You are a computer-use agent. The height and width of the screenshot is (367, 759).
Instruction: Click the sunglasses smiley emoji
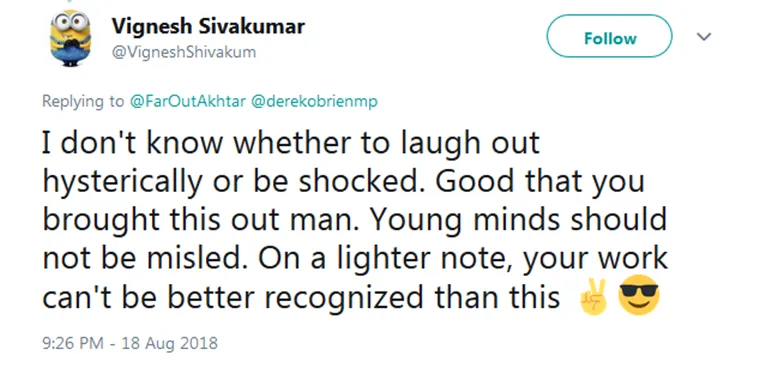(x=639, y=295)
